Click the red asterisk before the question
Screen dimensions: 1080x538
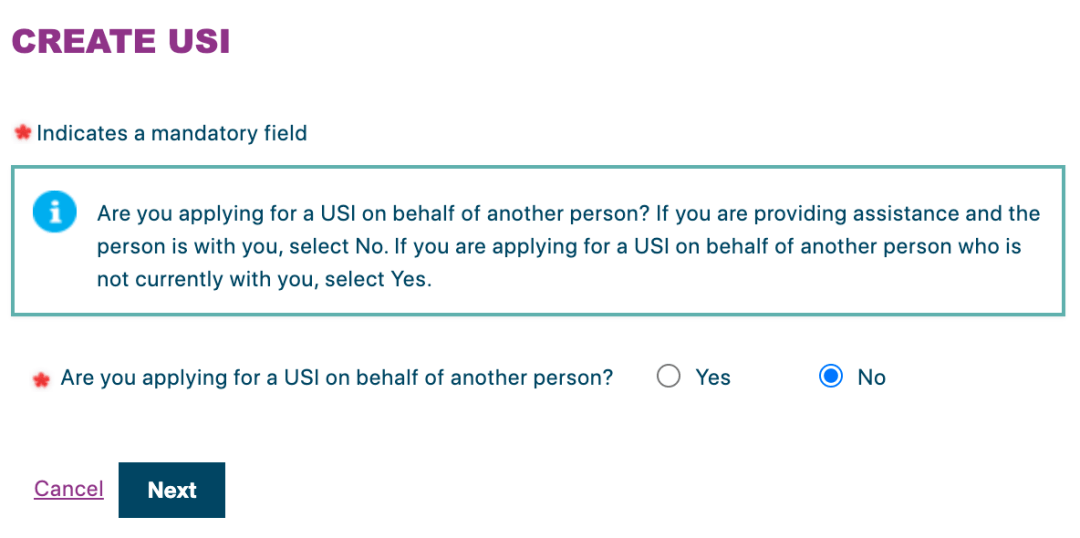41,380
